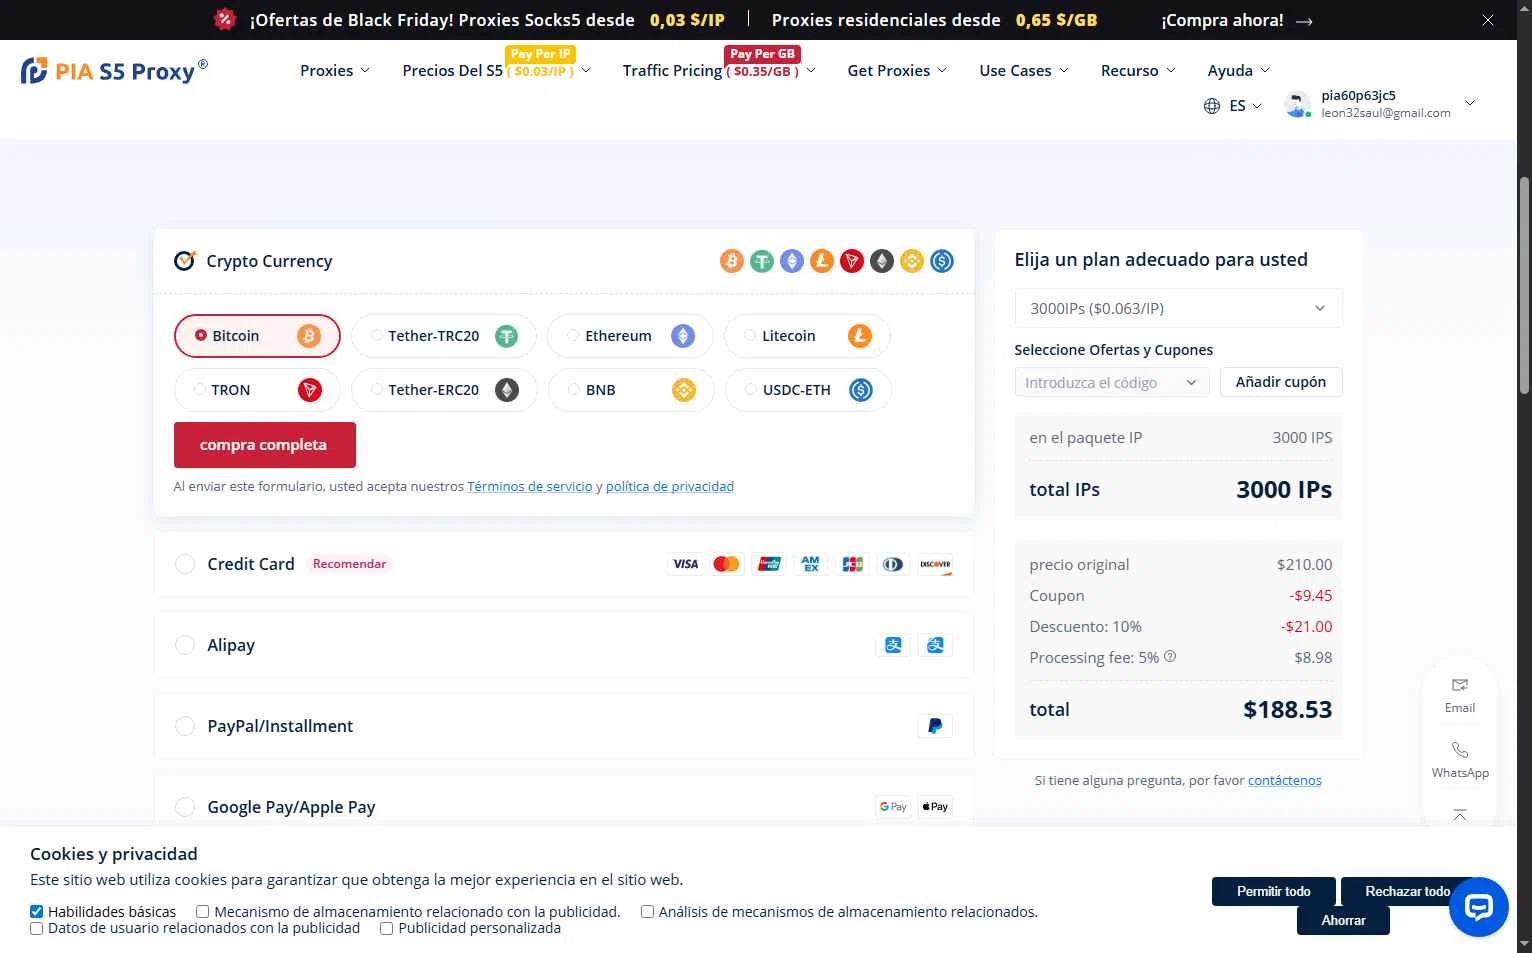Click the PayPal logo icon

[935, 726]
